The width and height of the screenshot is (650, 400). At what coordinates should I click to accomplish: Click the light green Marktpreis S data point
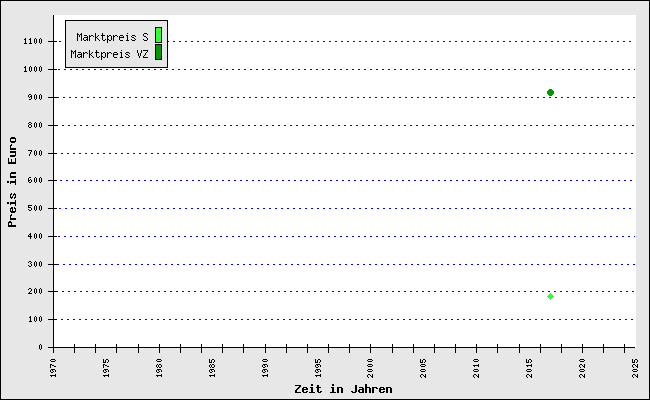[550, 296]
